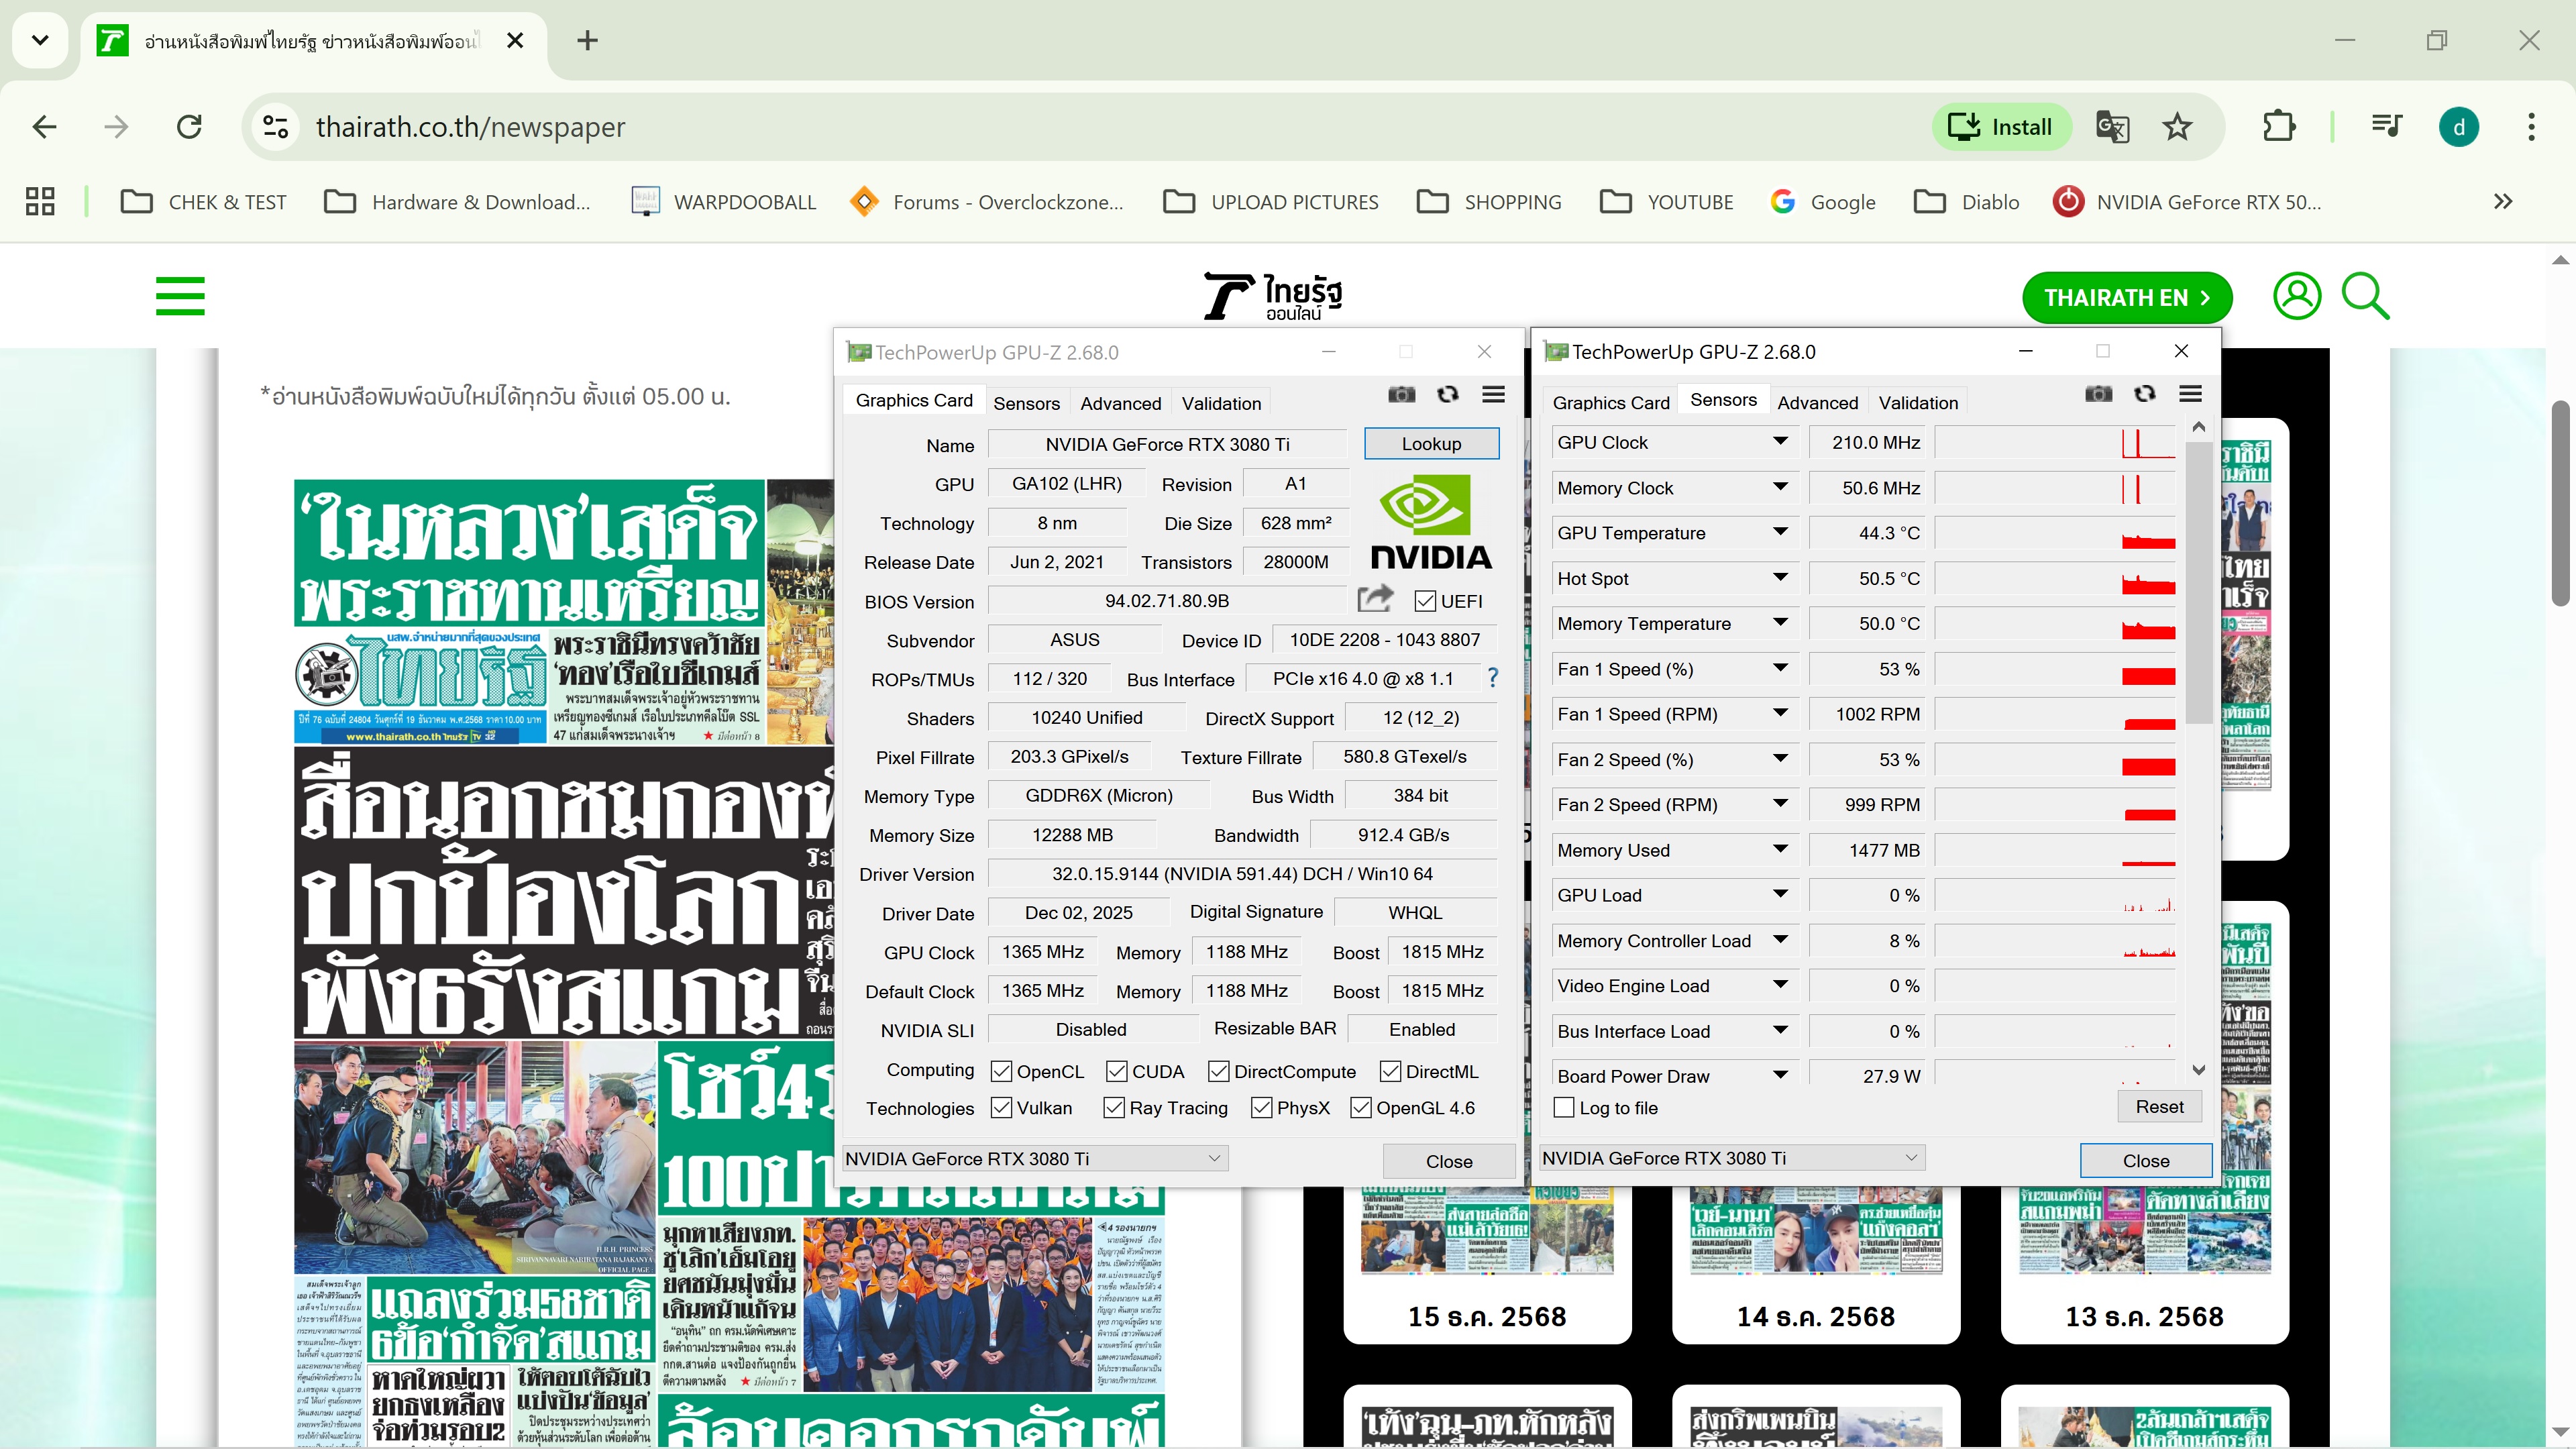The width and height of the screenshot is (2576, 1449).
Task: Enable the Log to file checkbox
Action: (x=1564, y=1107)
